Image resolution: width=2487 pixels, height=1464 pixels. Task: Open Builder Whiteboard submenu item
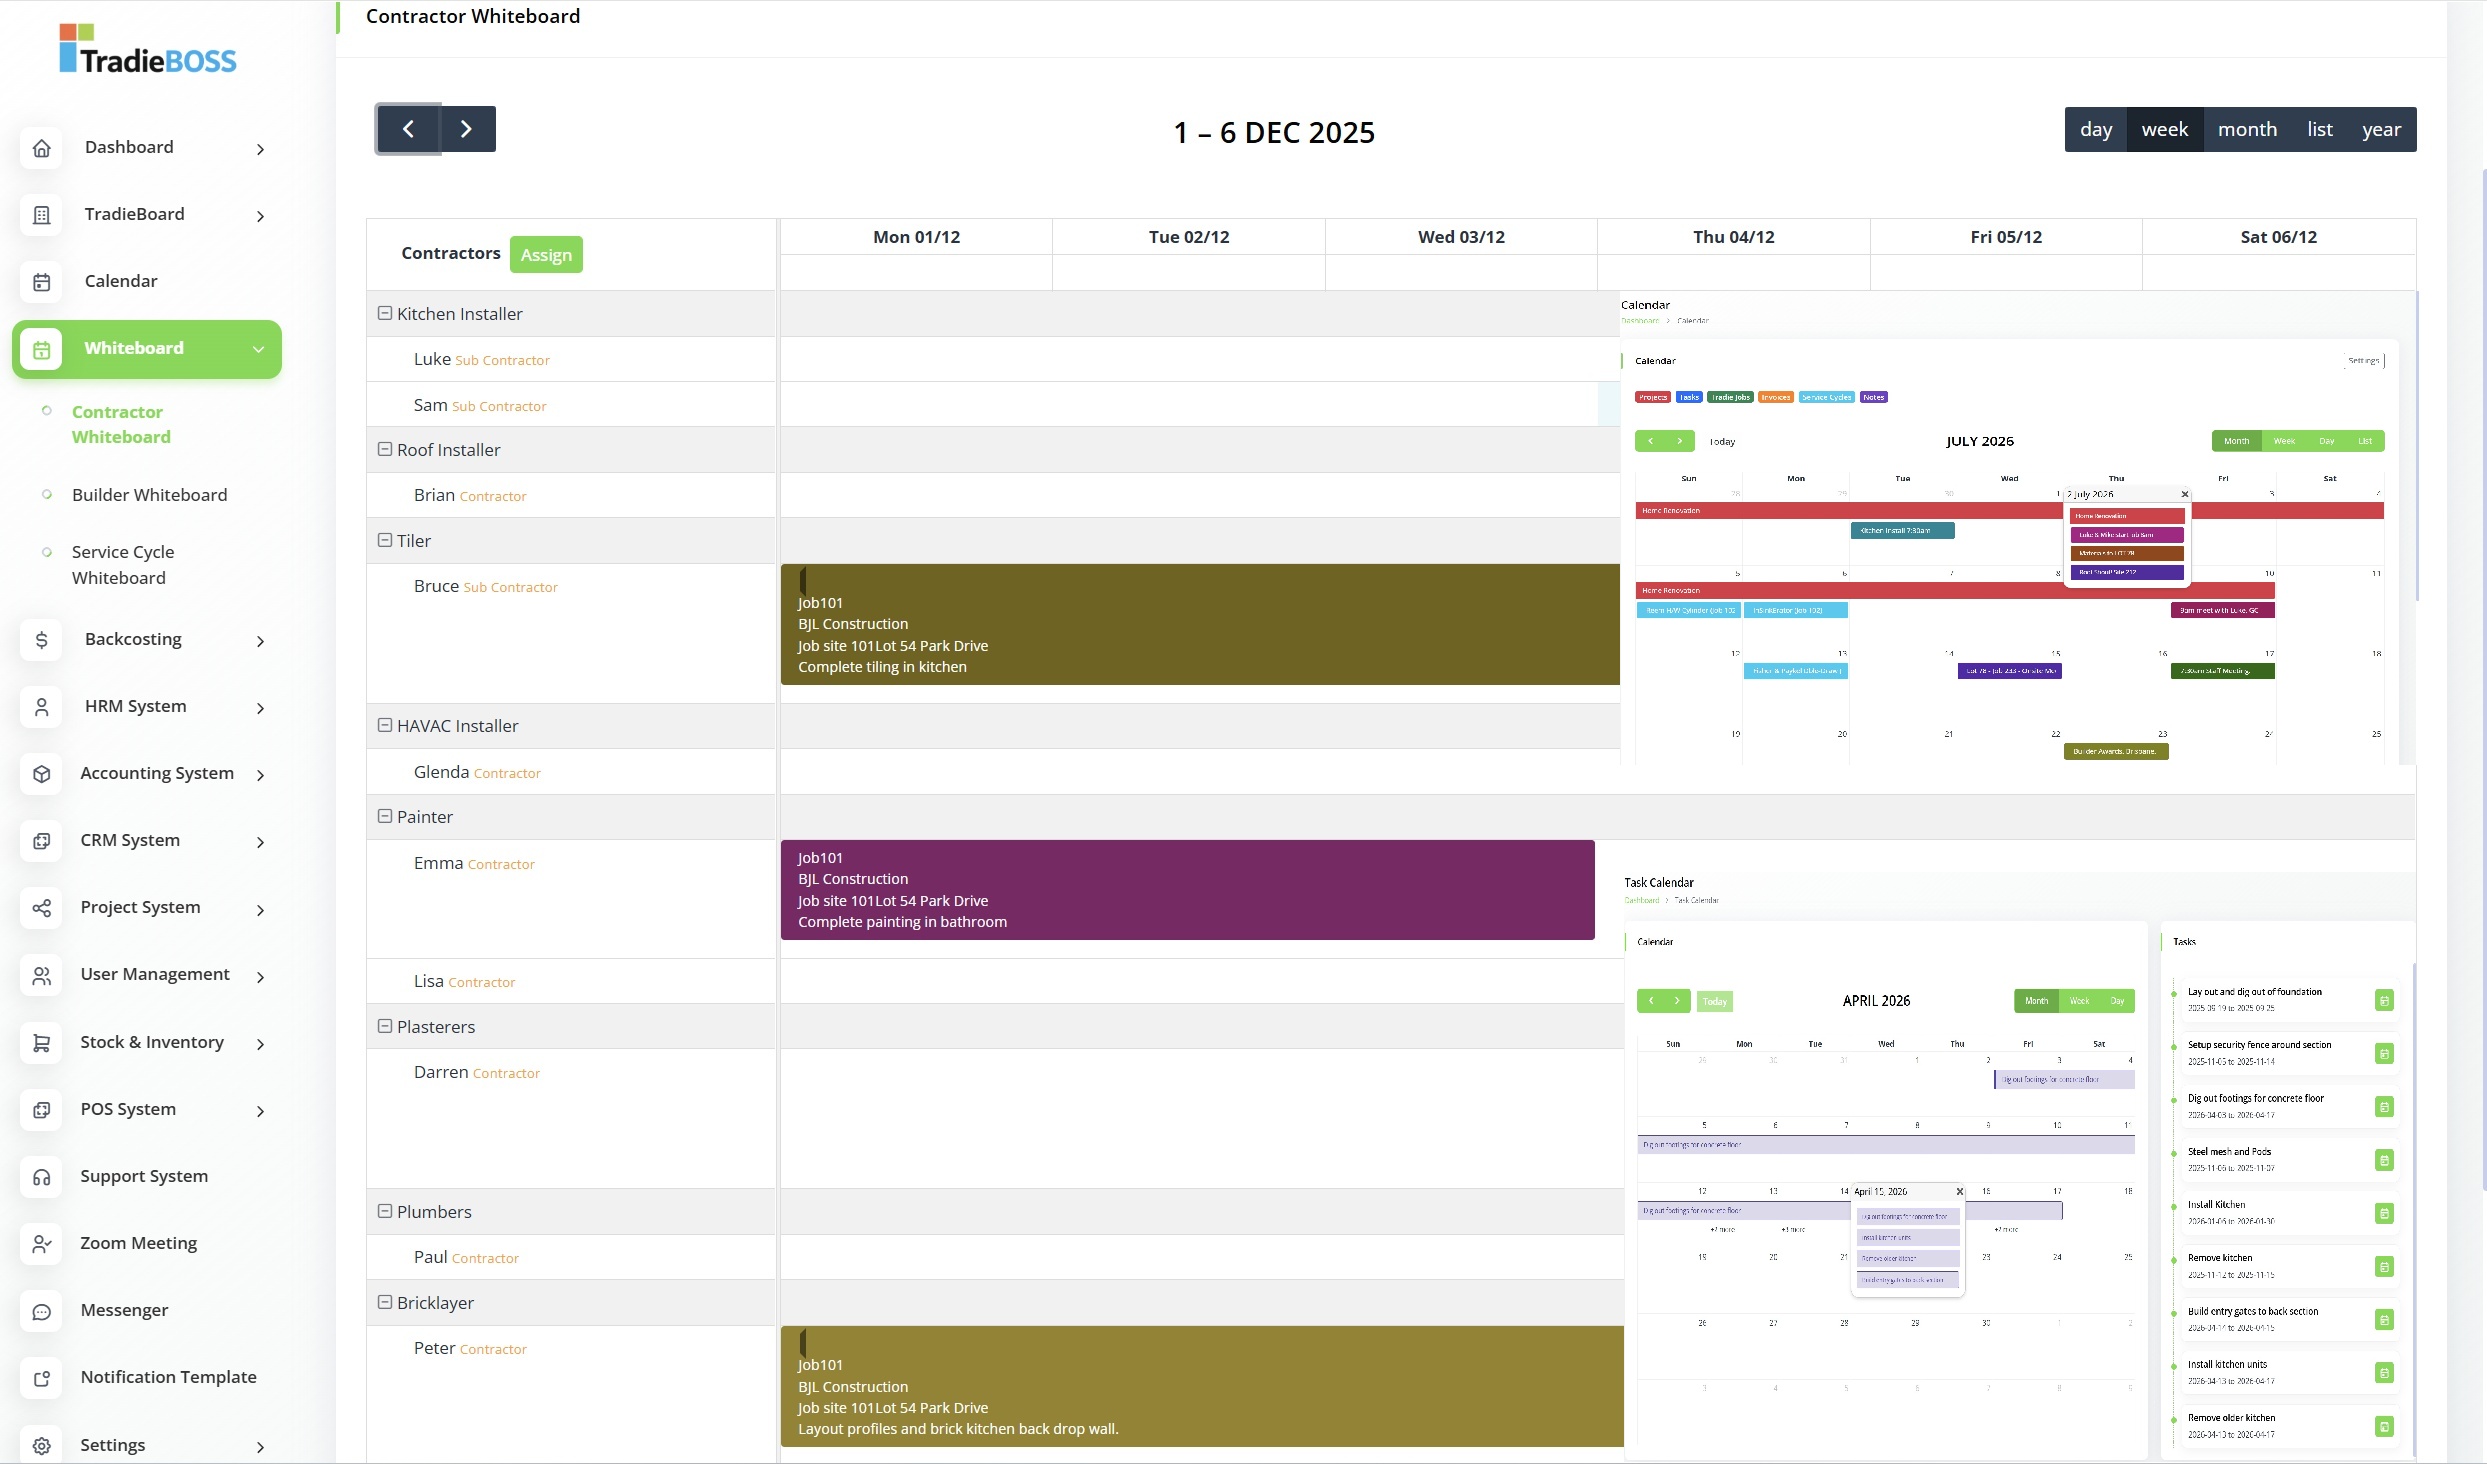(x=149, y=495)
